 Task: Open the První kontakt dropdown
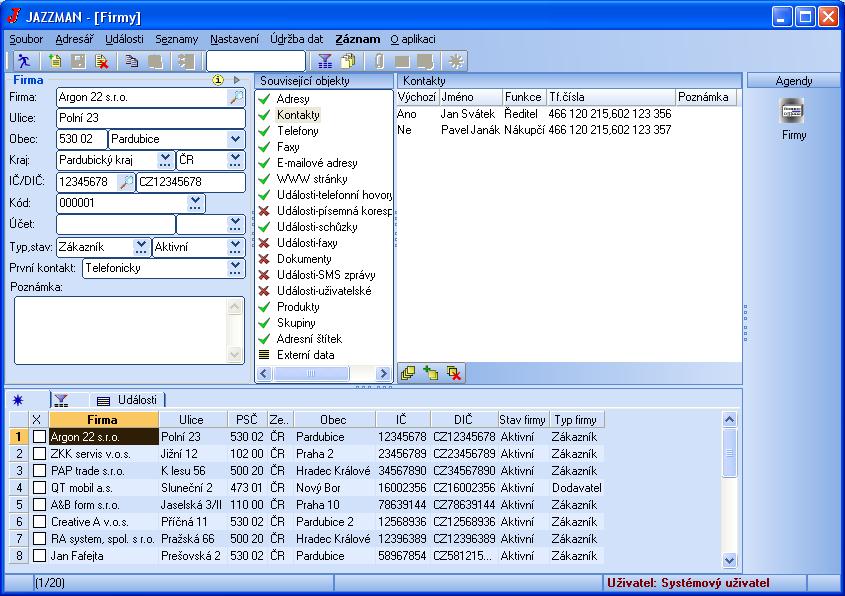point(235,268)
